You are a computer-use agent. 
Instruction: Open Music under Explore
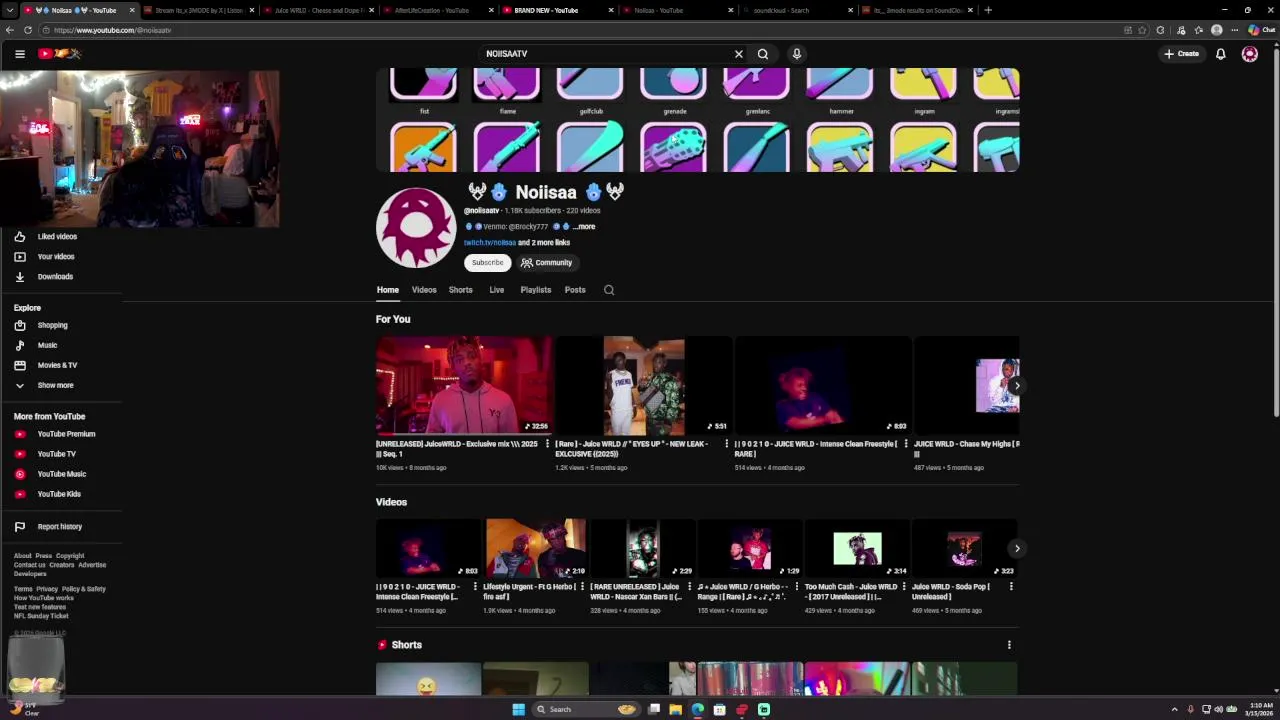tap(48, 345)
